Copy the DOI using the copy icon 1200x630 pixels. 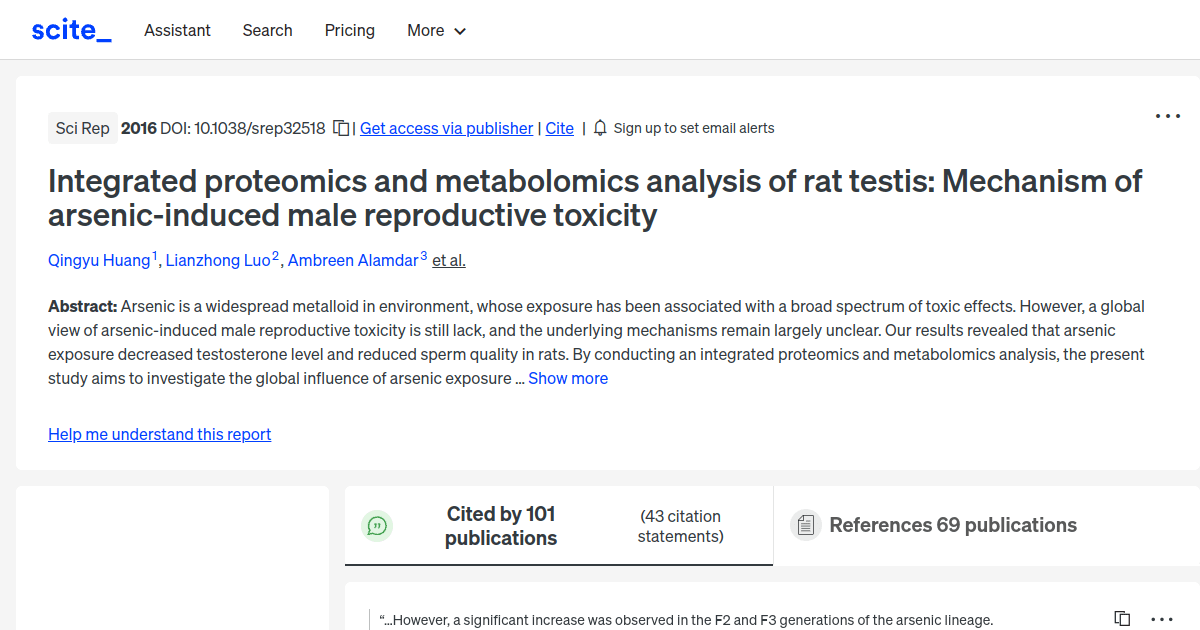pos(341,128)
